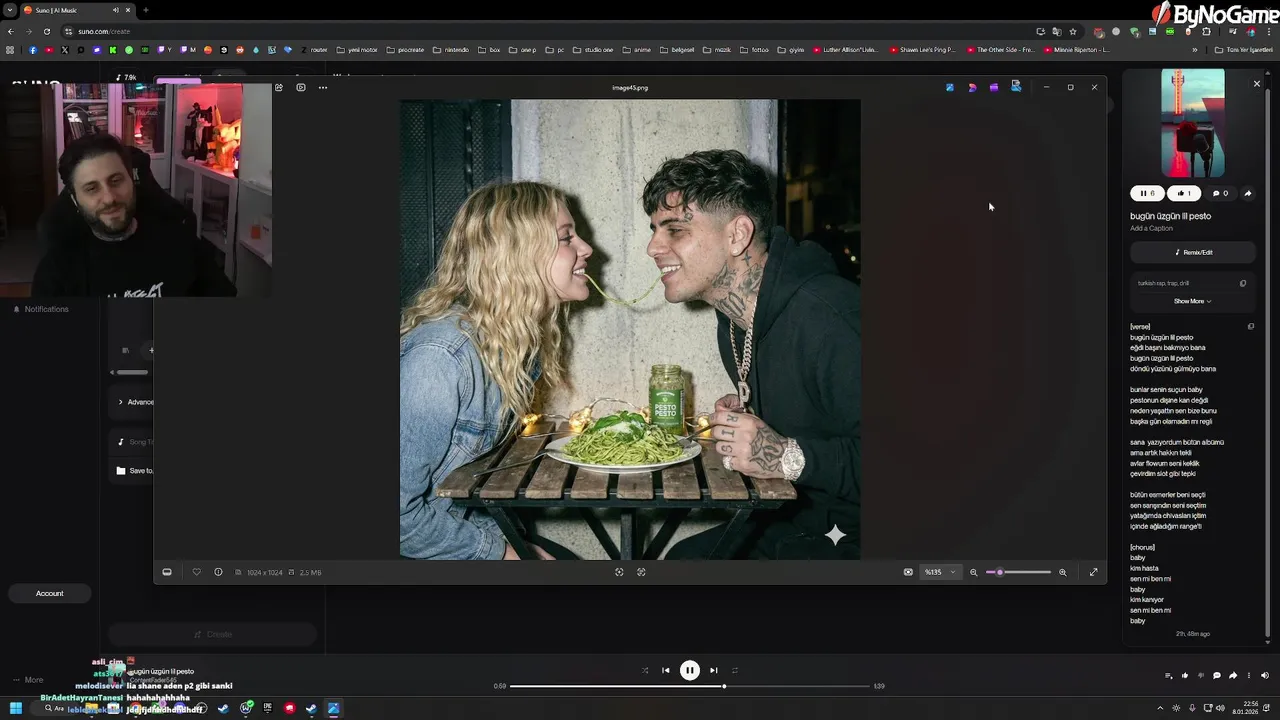Skip to the previous track
The image size is (1280, 720).
coord(666,670)
